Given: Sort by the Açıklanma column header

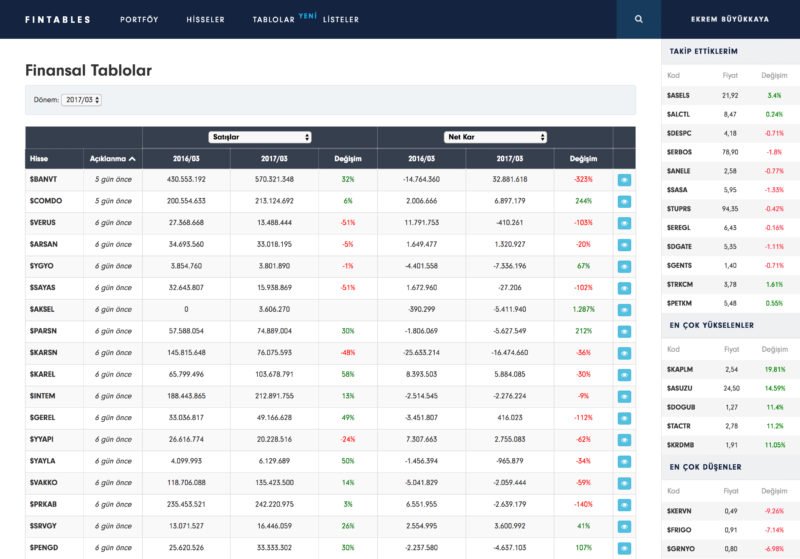Looking at the screenshot, I should tap(112, 159).
